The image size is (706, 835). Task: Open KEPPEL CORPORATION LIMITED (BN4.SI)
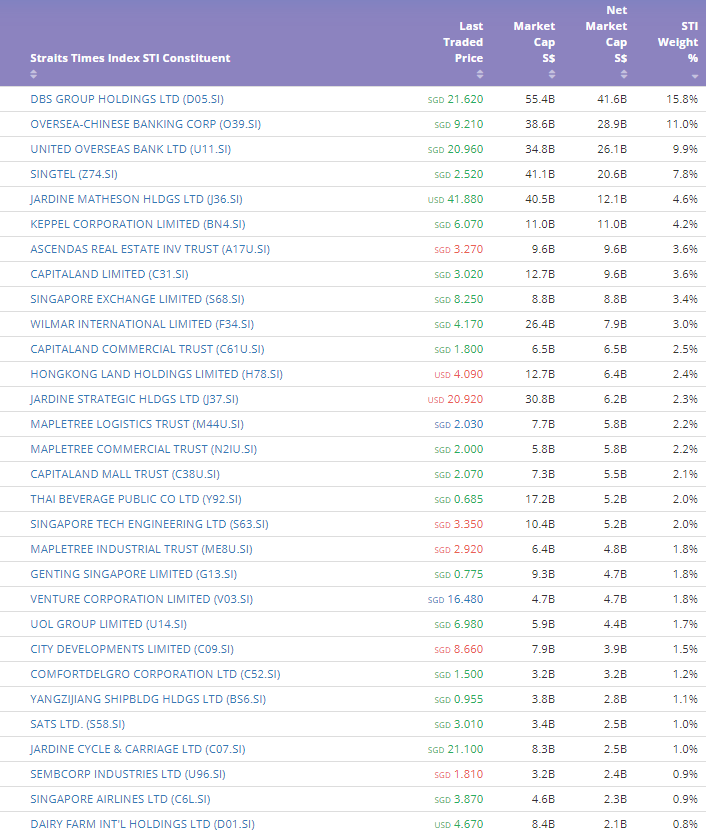click(138, 224)
